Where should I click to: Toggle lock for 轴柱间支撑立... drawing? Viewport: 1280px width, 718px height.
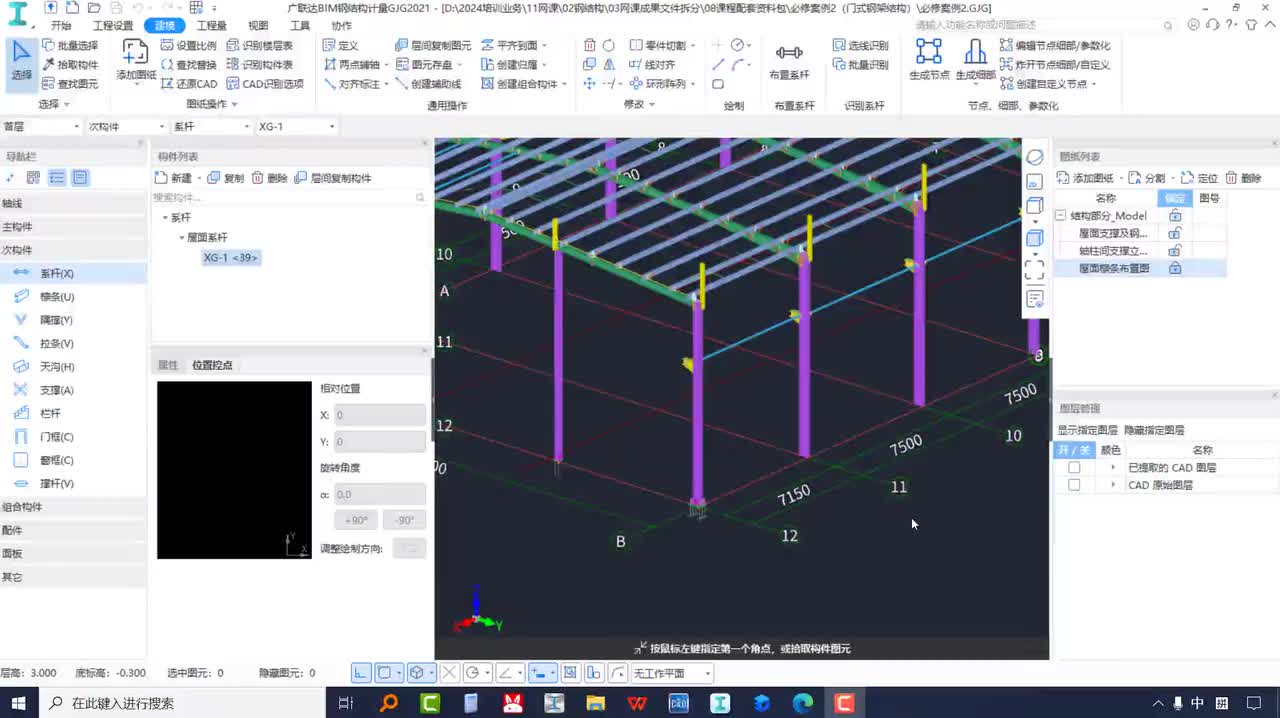1175,251
